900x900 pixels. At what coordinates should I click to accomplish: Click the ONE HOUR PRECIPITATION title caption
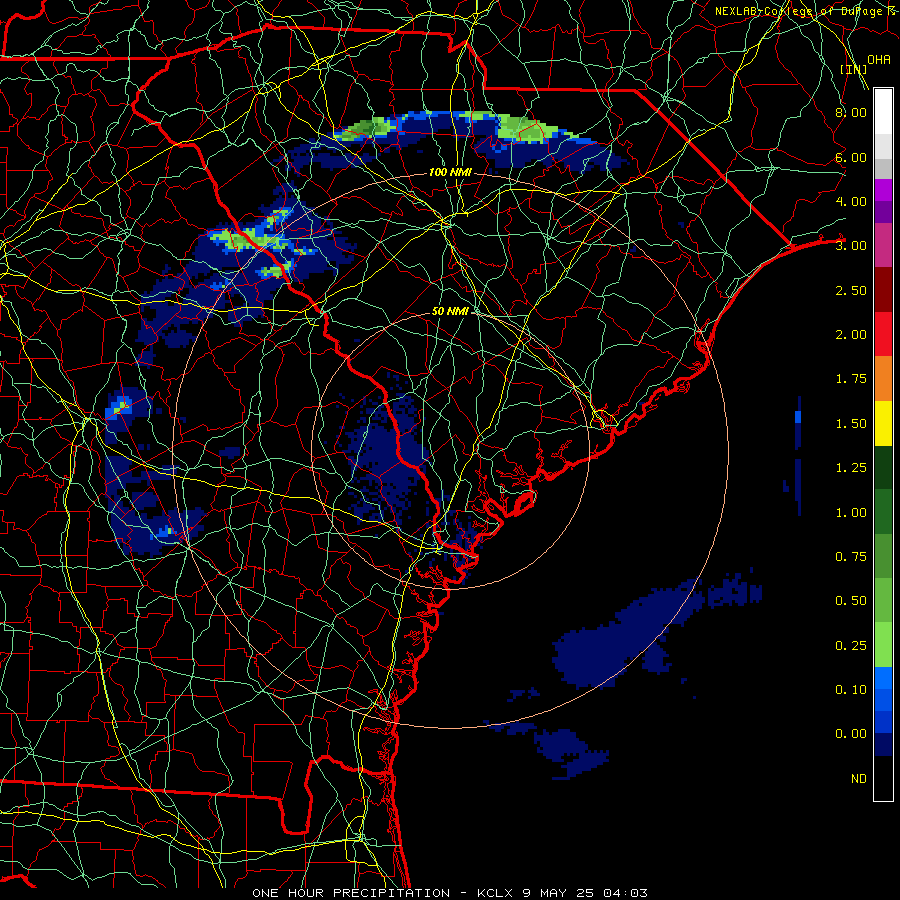351,893
